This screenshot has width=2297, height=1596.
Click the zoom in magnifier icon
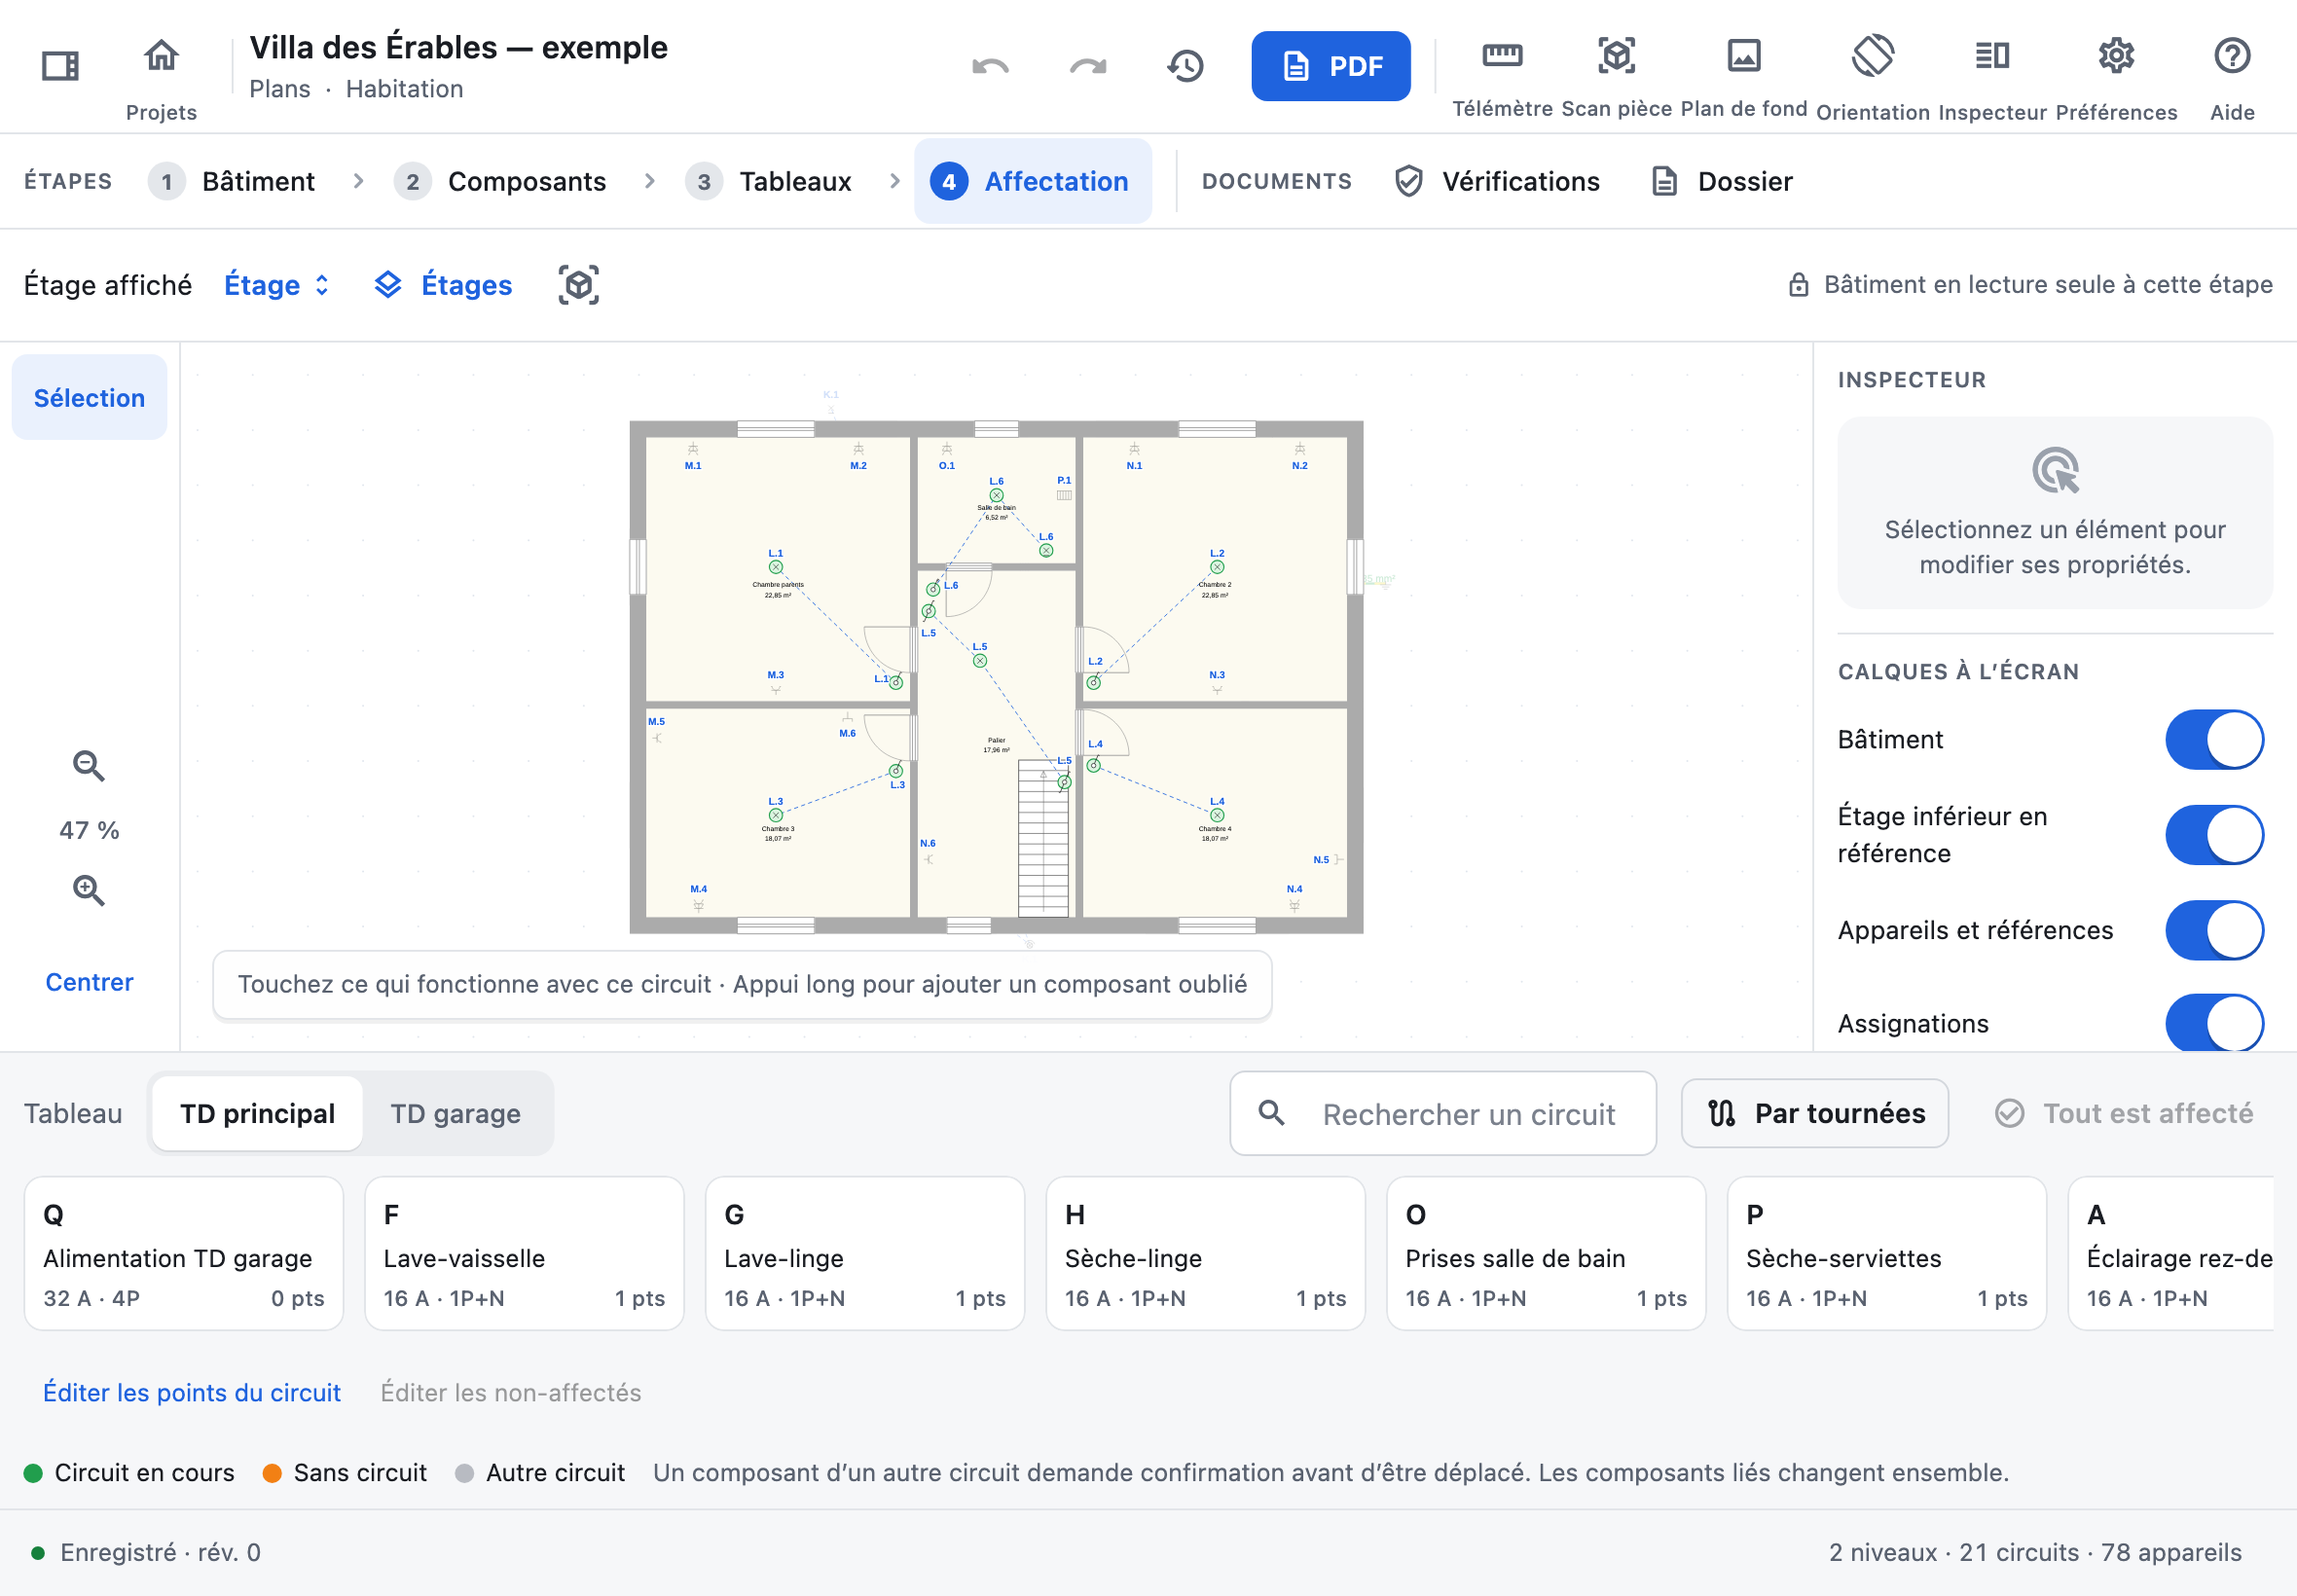tap(89, 890)
